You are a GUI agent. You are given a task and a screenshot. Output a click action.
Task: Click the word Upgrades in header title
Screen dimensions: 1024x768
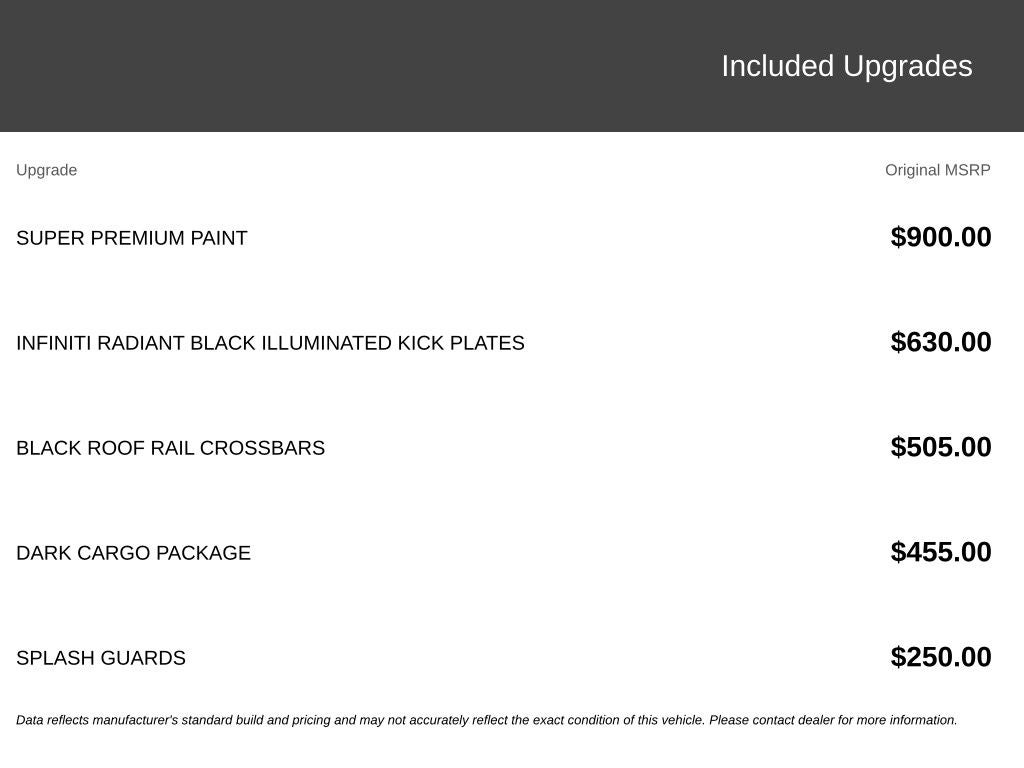(x=908, y=67)
